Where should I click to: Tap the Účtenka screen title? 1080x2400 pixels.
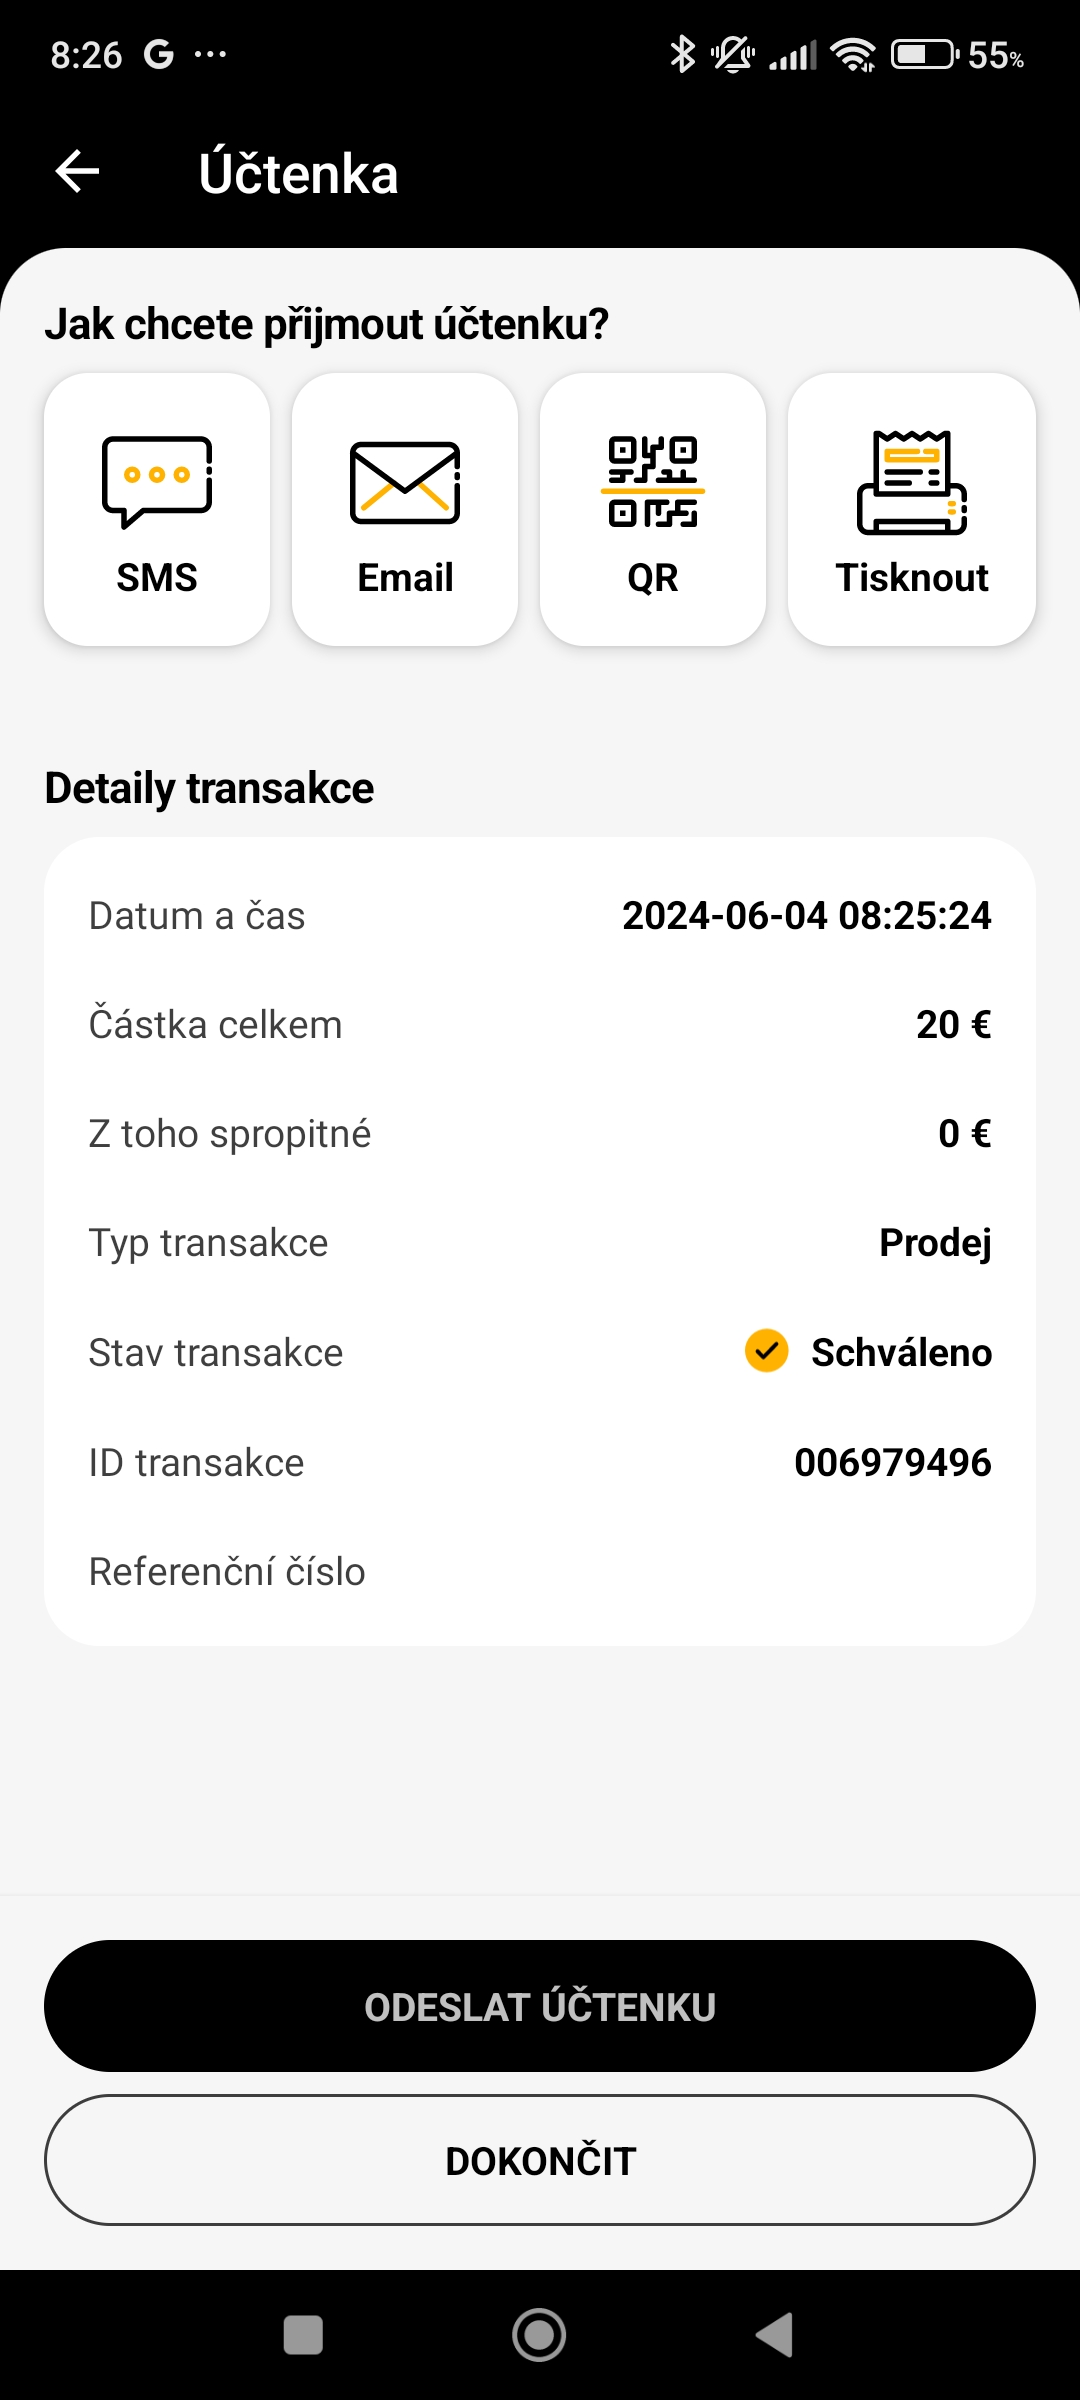[x=298, y=173]
